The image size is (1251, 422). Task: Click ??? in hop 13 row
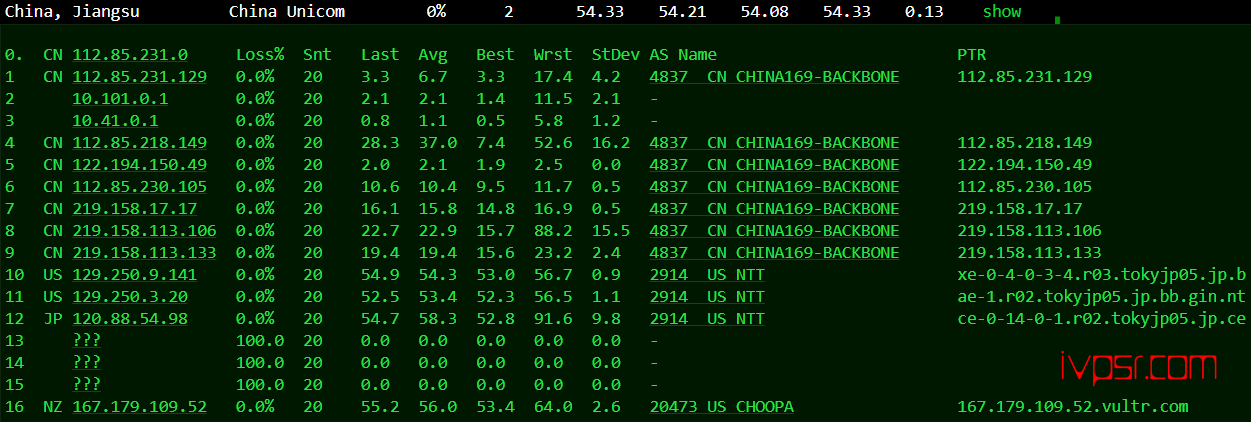[87, 340]
